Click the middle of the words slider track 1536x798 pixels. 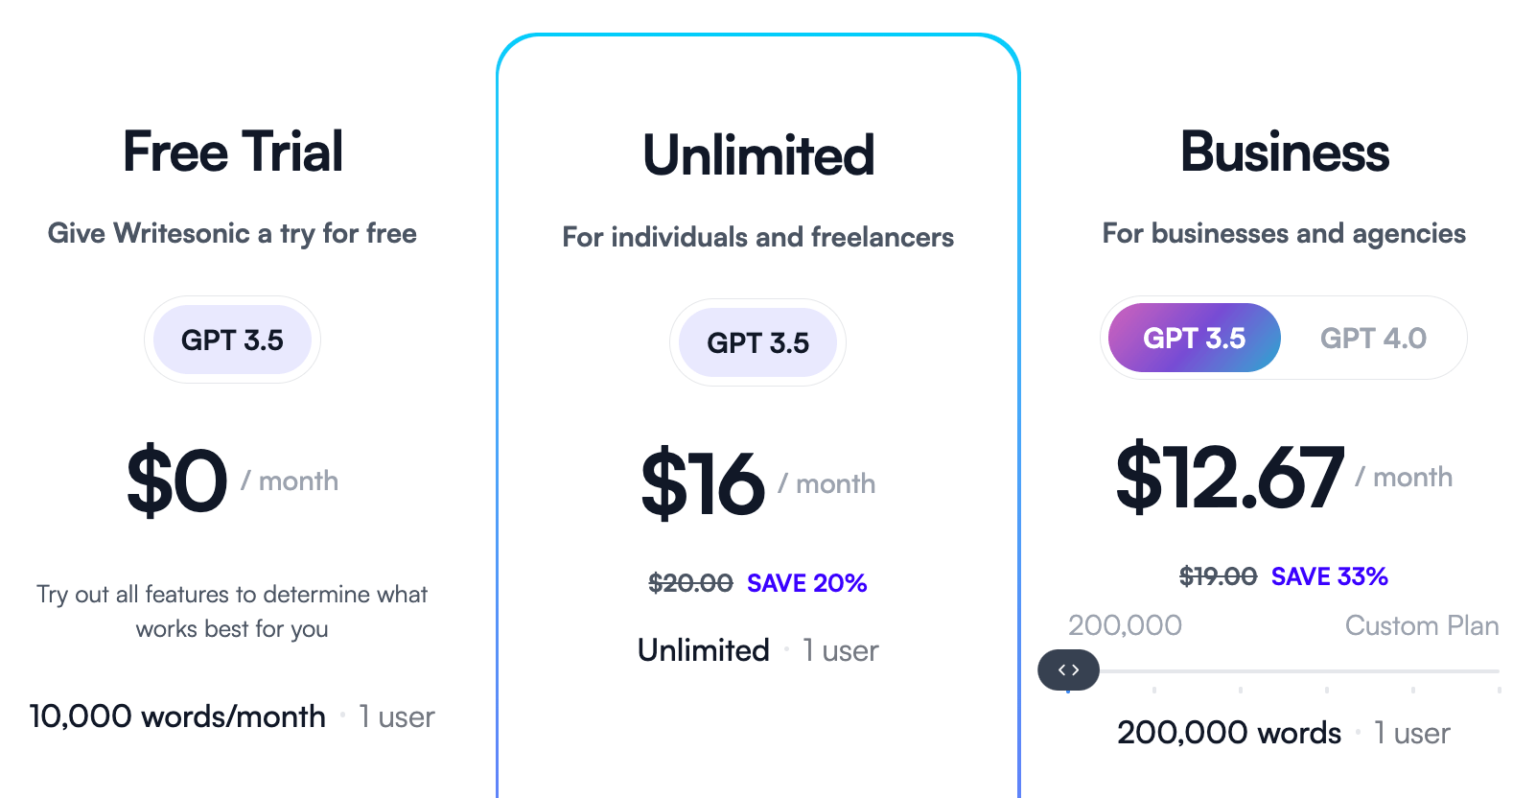1284,671
